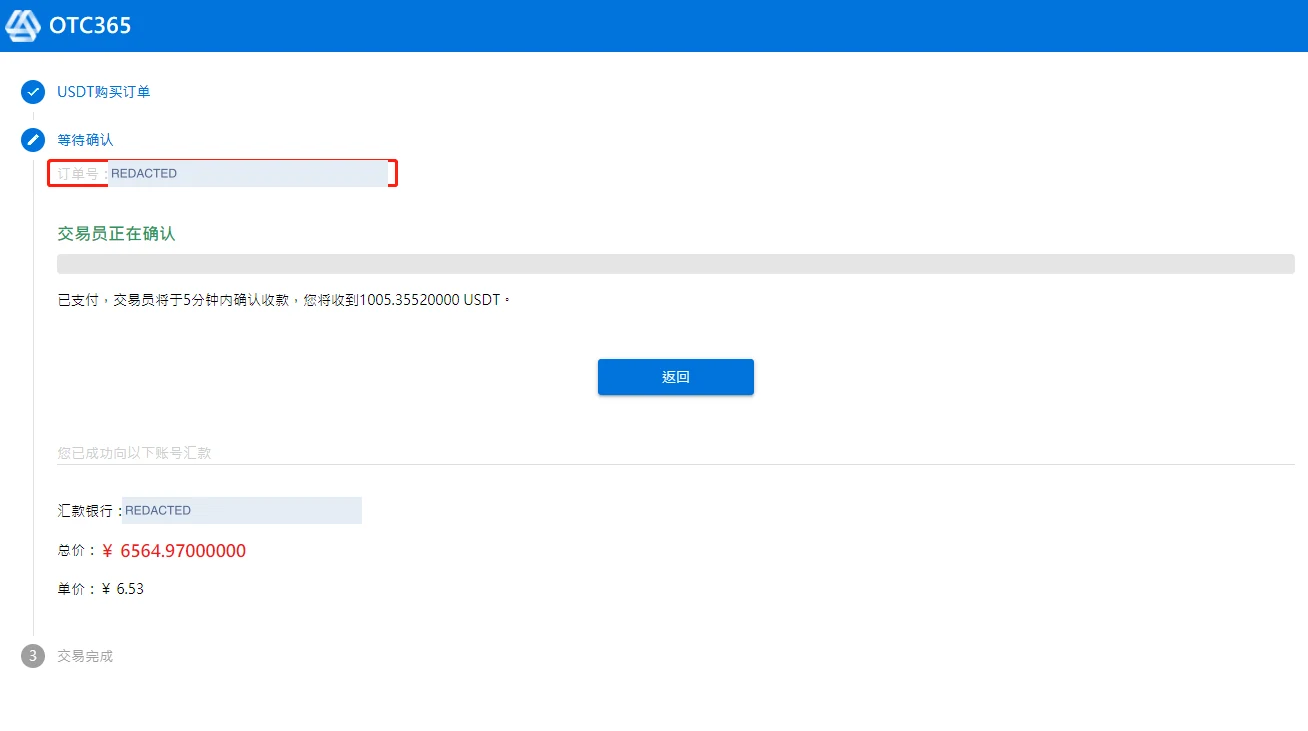Click the 汇款银行 redacted bank value

point(242,510)
